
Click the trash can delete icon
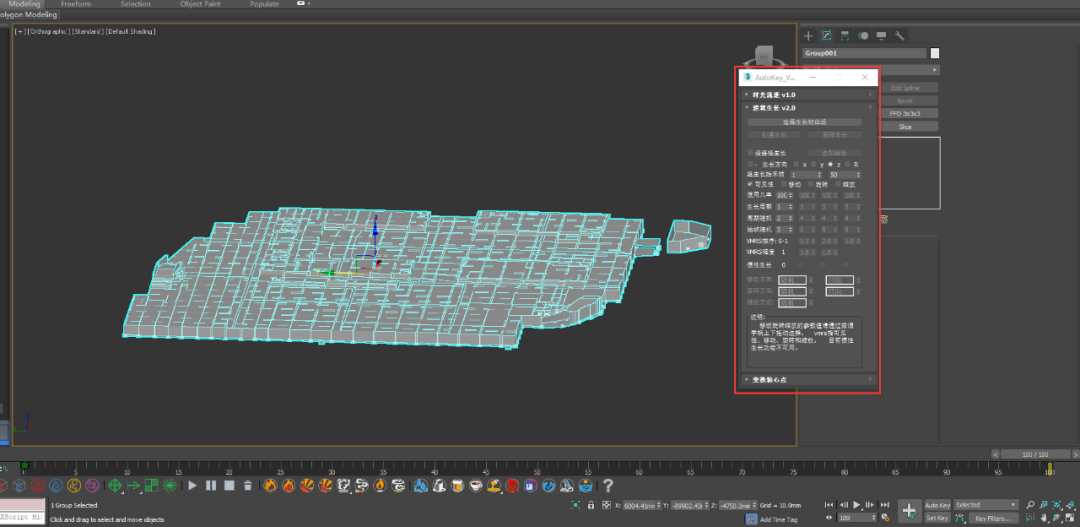[x=248, y=486]
